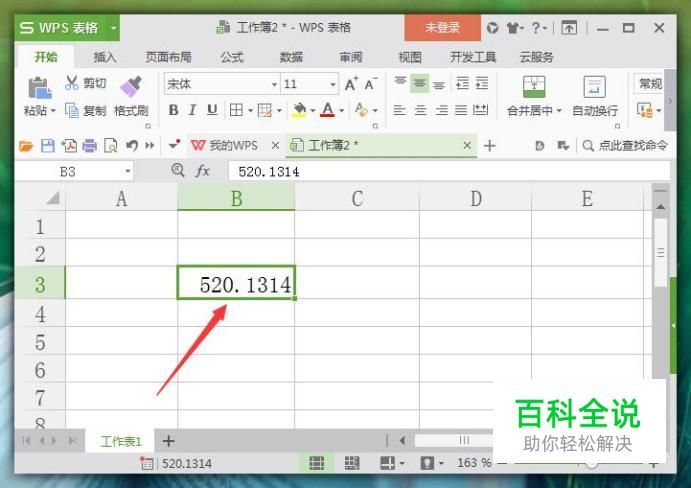Expand the Paste (粘贴) dropdown arrow
This screenshot has height=488, width=691.
pyautogui.click(x=53, y=110)
